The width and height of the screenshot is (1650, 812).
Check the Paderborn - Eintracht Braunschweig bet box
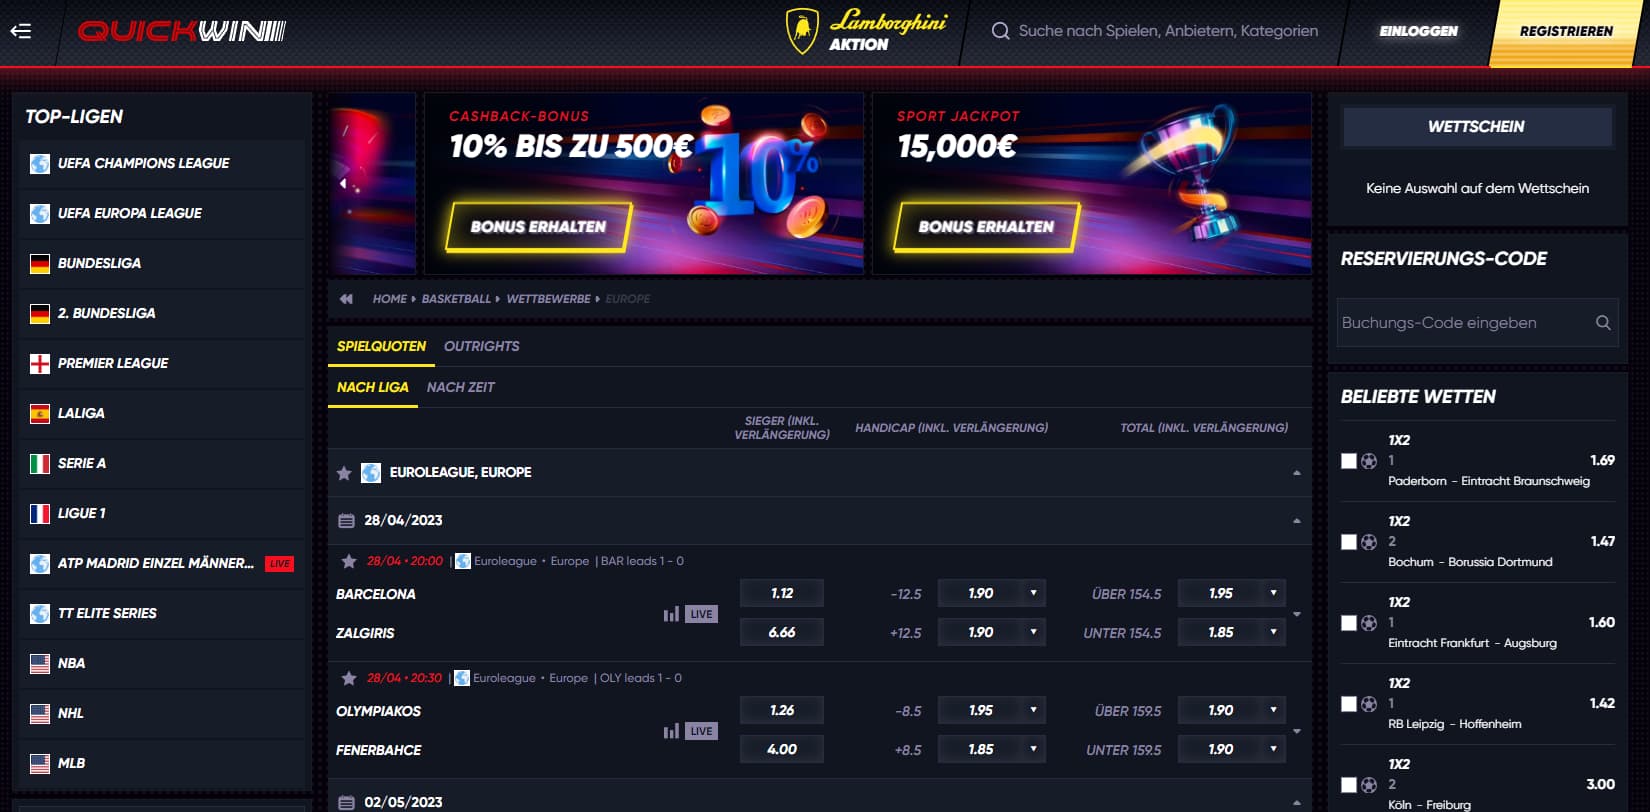tap(1349, 461)
